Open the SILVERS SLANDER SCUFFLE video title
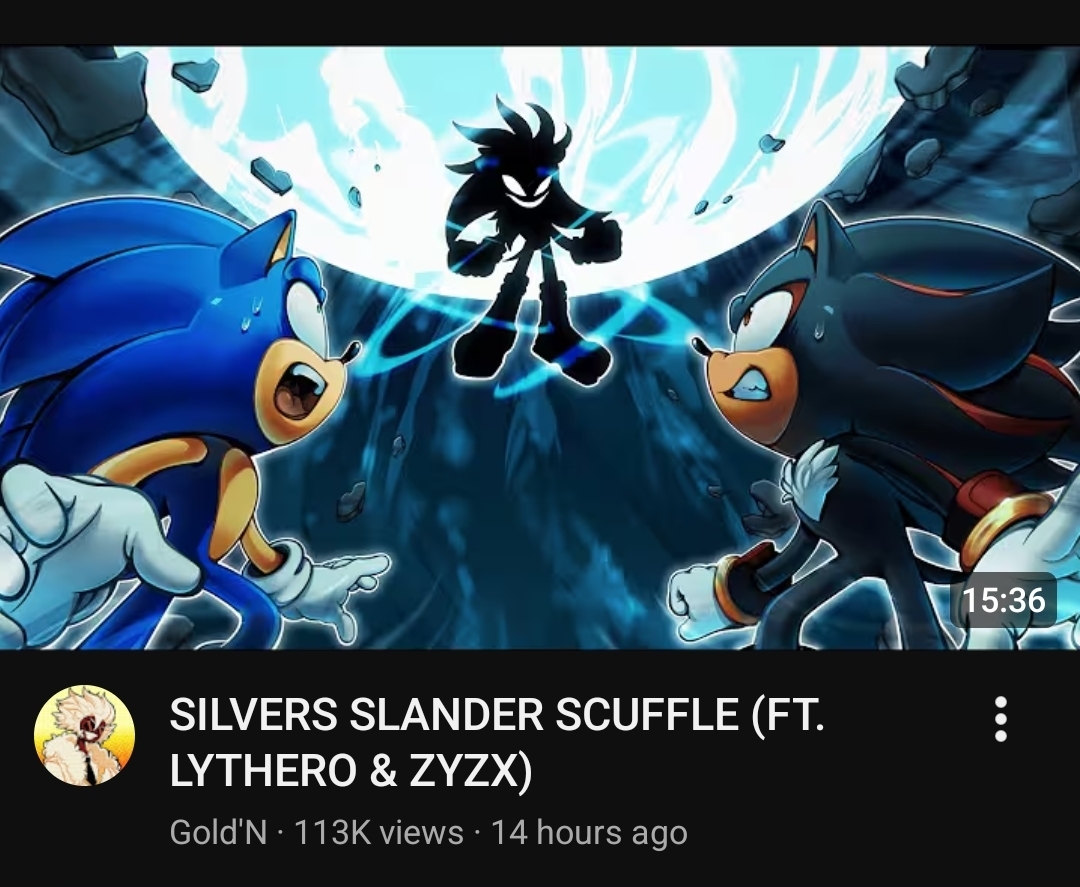The image size is (1080, 887). coord(496,742)
